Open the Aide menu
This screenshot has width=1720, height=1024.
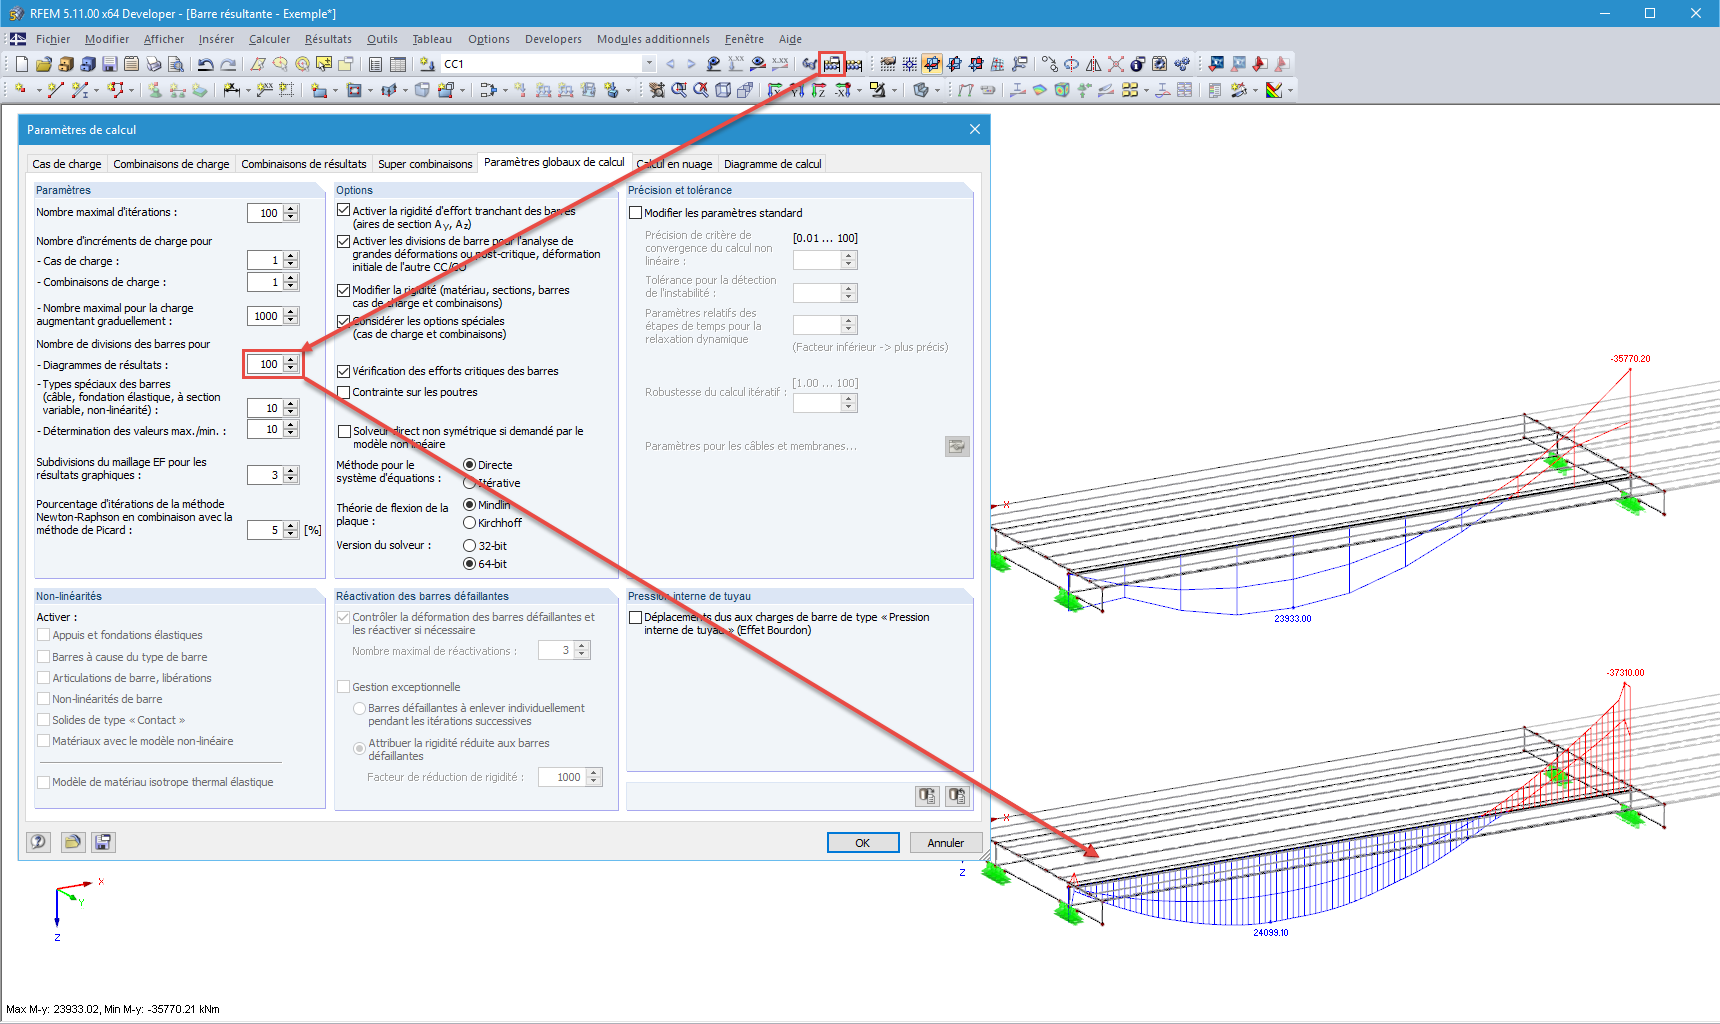coord(790,39)
